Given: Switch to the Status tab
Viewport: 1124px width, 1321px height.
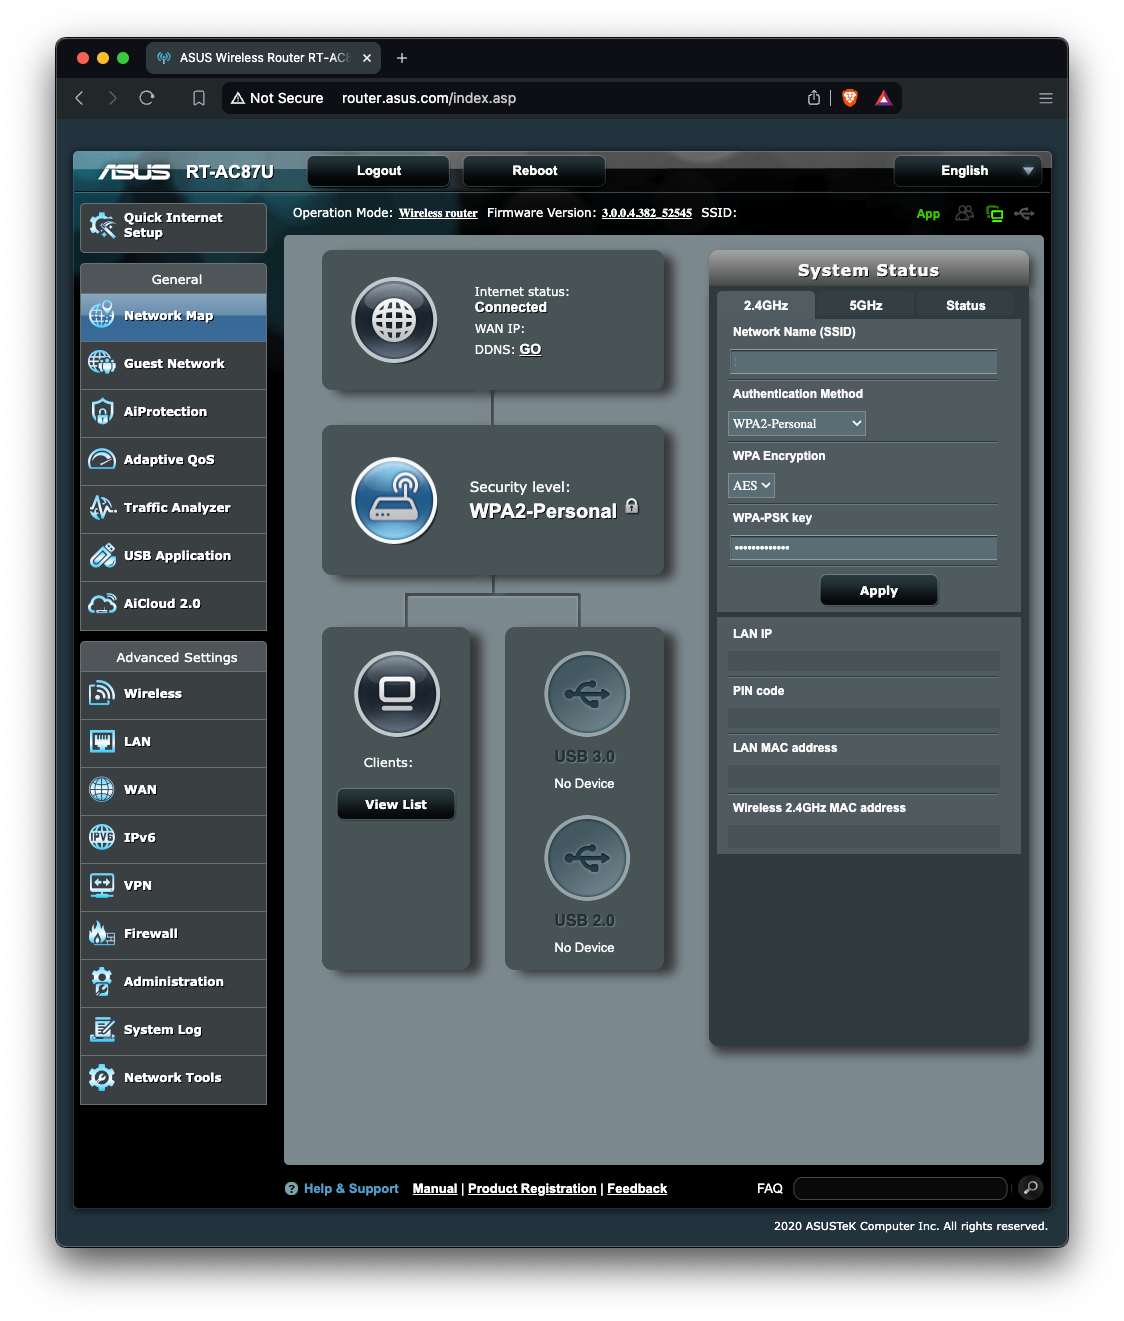Looking at the screenshot, I should pos(966,306).
